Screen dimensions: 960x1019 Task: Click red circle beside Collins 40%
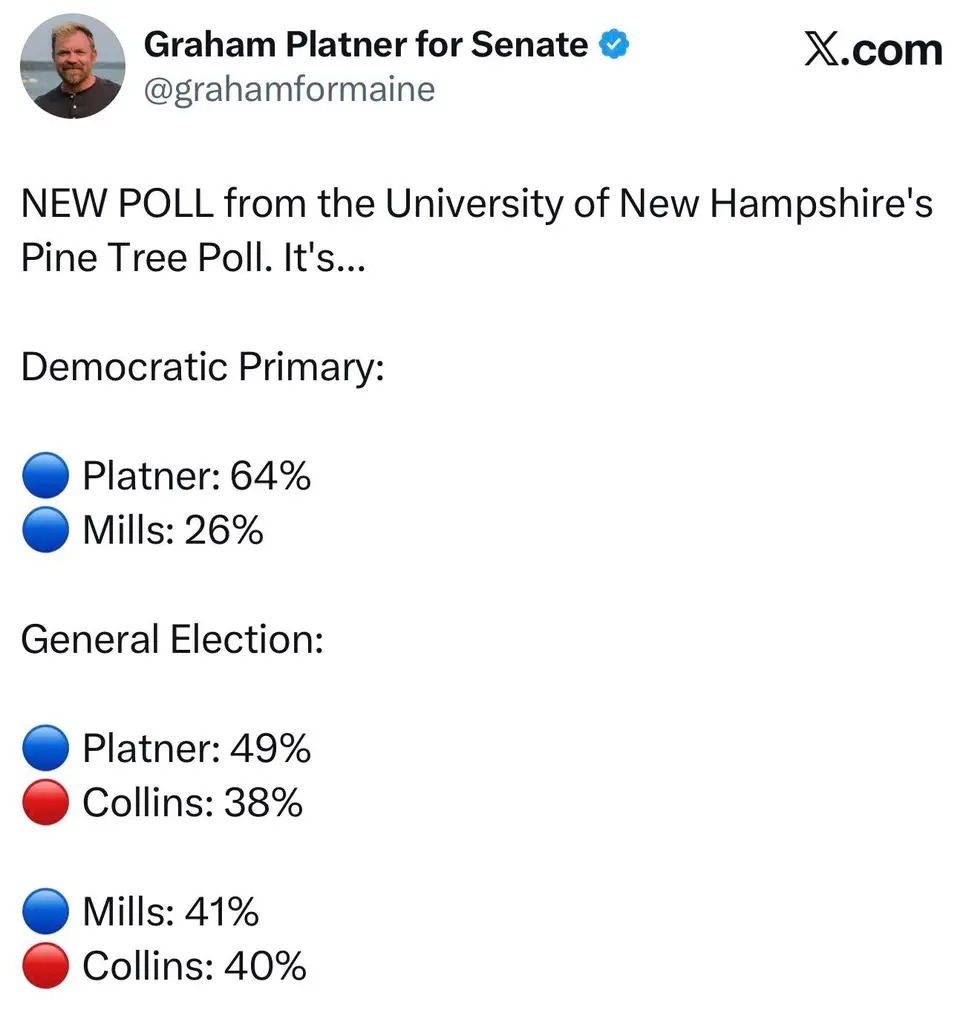point(45,966)
